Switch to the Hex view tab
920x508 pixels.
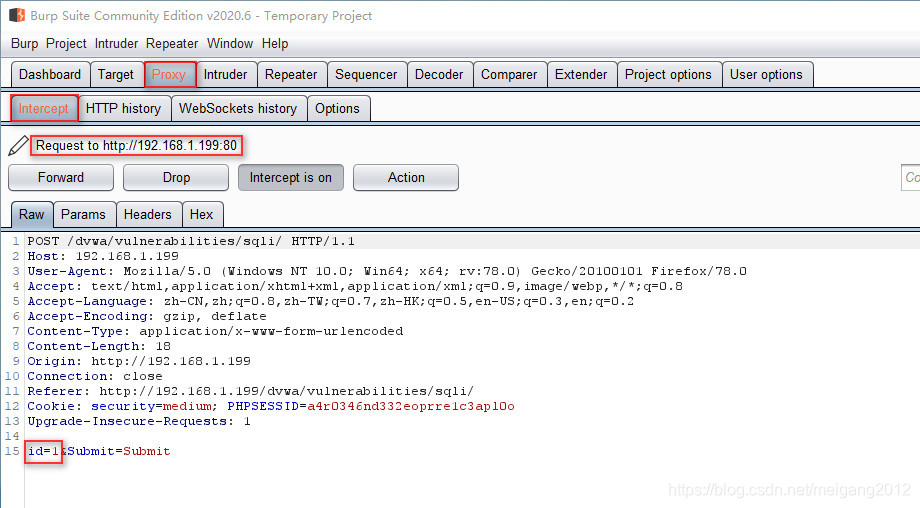coord(202,215)
